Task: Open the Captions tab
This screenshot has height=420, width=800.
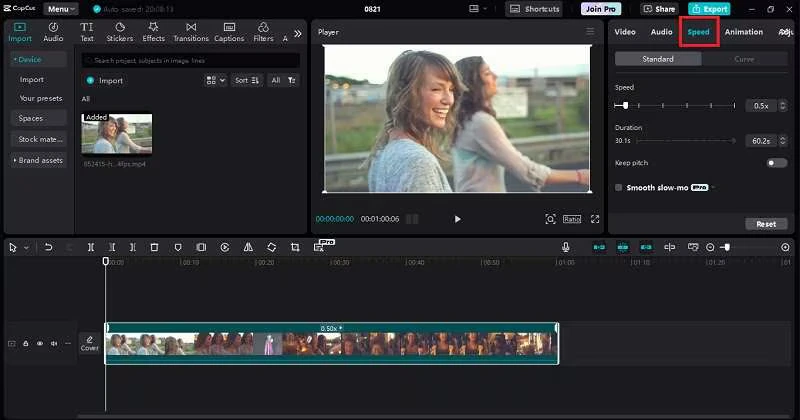Action: click(x=229, y=32)
